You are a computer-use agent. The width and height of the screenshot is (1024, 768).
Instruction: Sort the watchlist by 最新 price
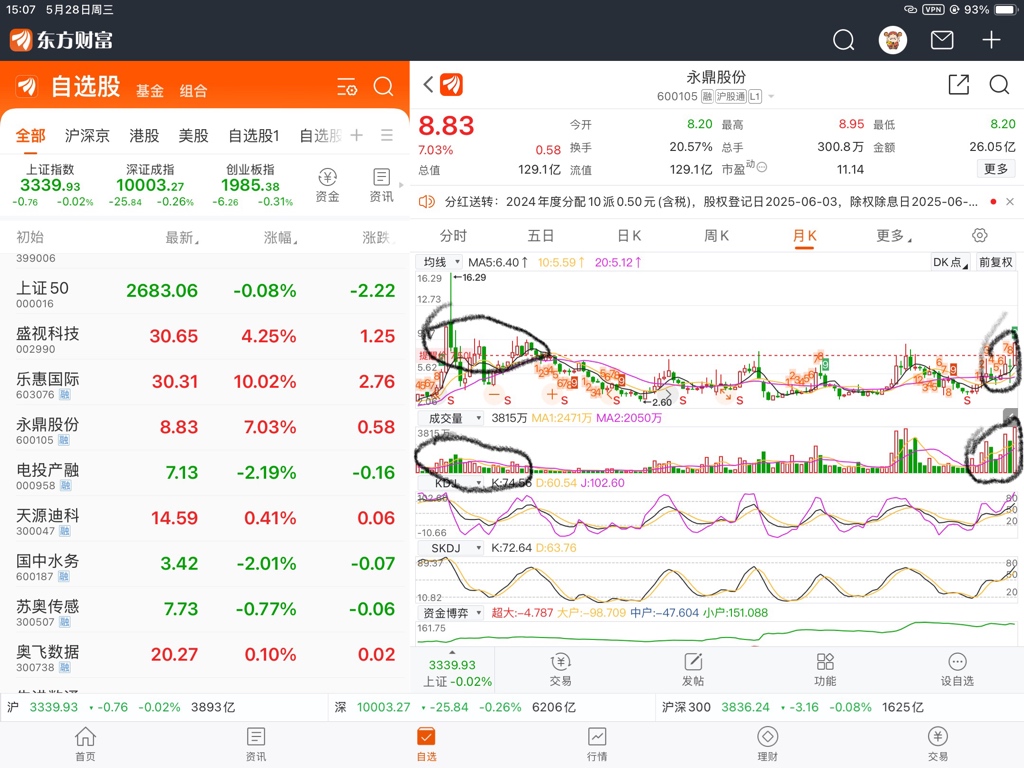pos(182,238)
